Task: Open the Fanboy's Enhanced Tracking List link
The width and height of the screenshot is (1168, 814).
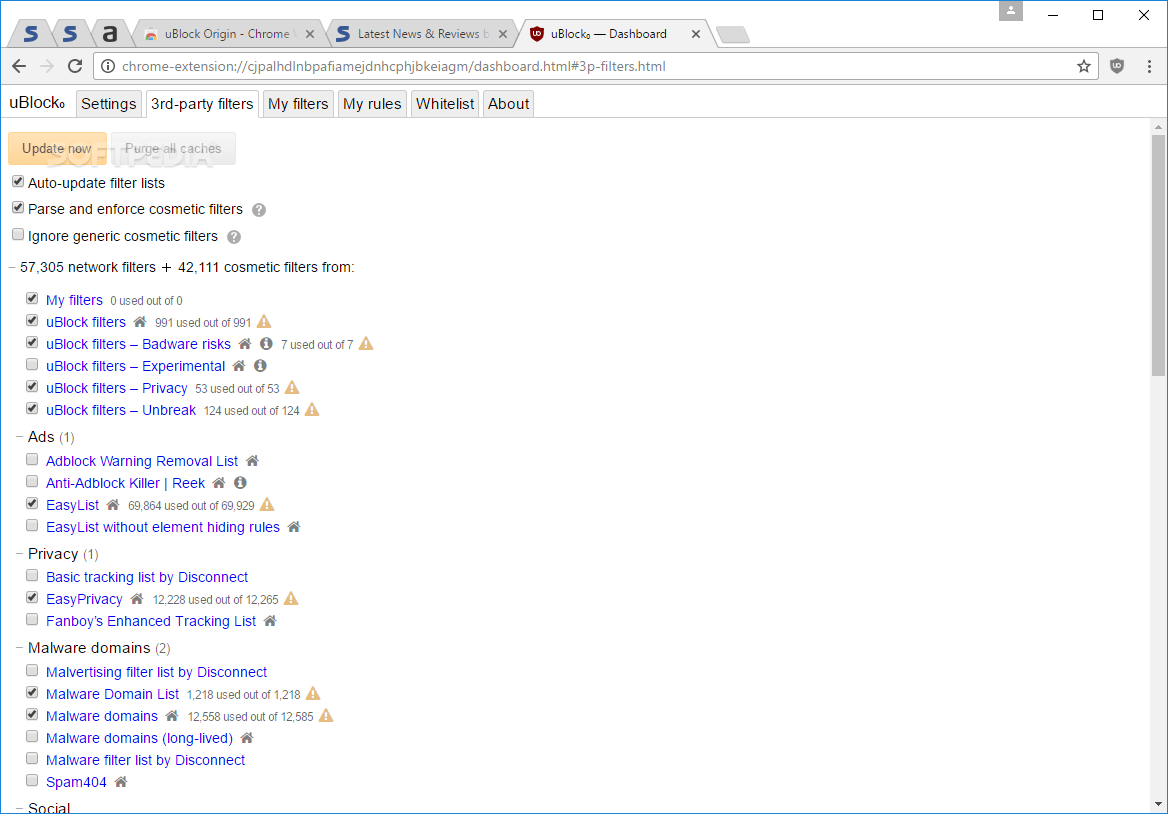Action: (x=151, y=620)
